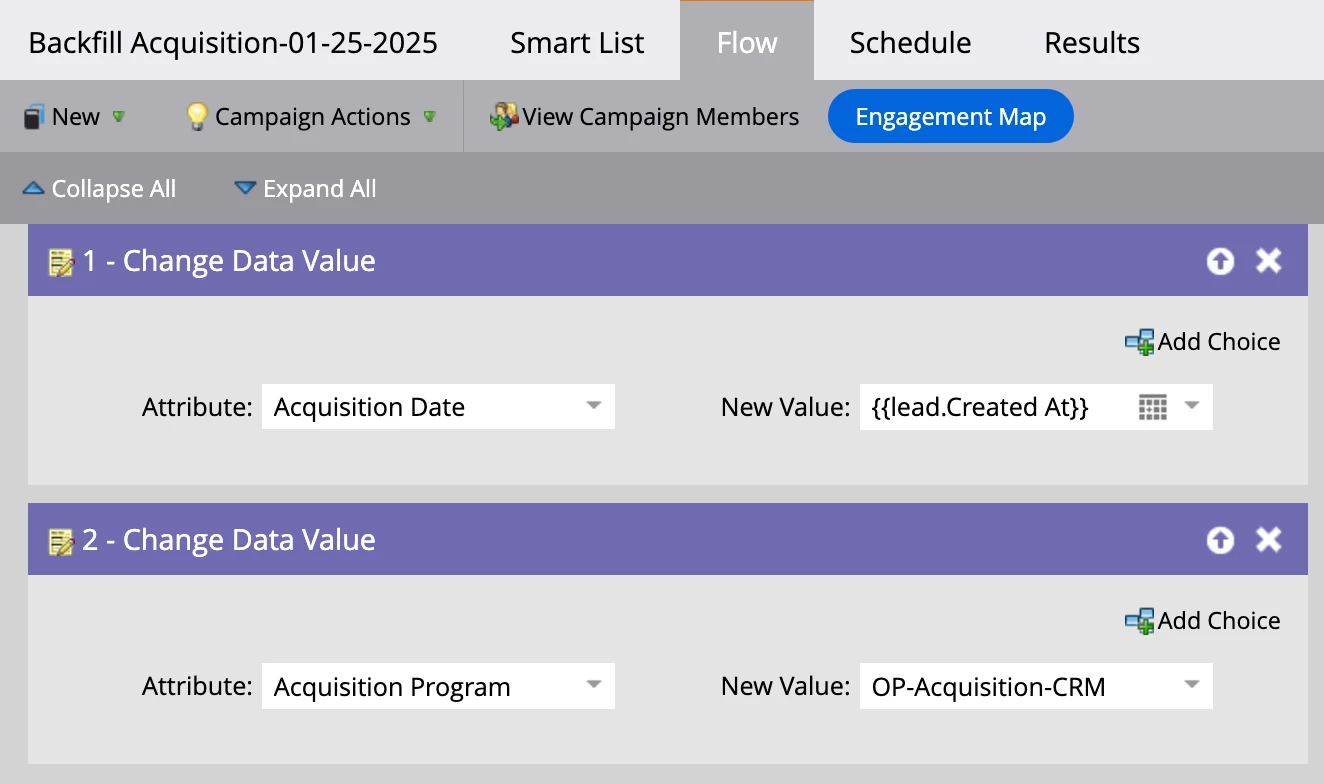1324x784 pixels.
Task: Expand Acquisition Program attribute dropdown
Action: pos(593,686)
